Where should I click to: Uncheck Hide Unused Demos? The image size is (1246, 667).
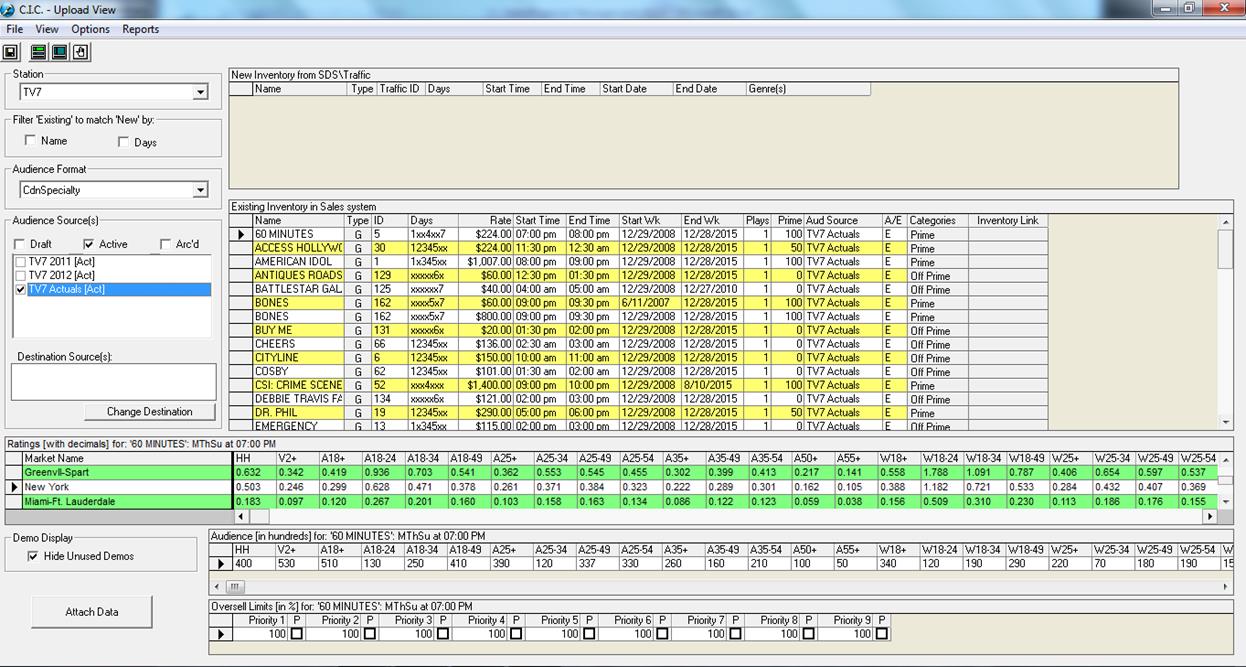tap(34, 556)
